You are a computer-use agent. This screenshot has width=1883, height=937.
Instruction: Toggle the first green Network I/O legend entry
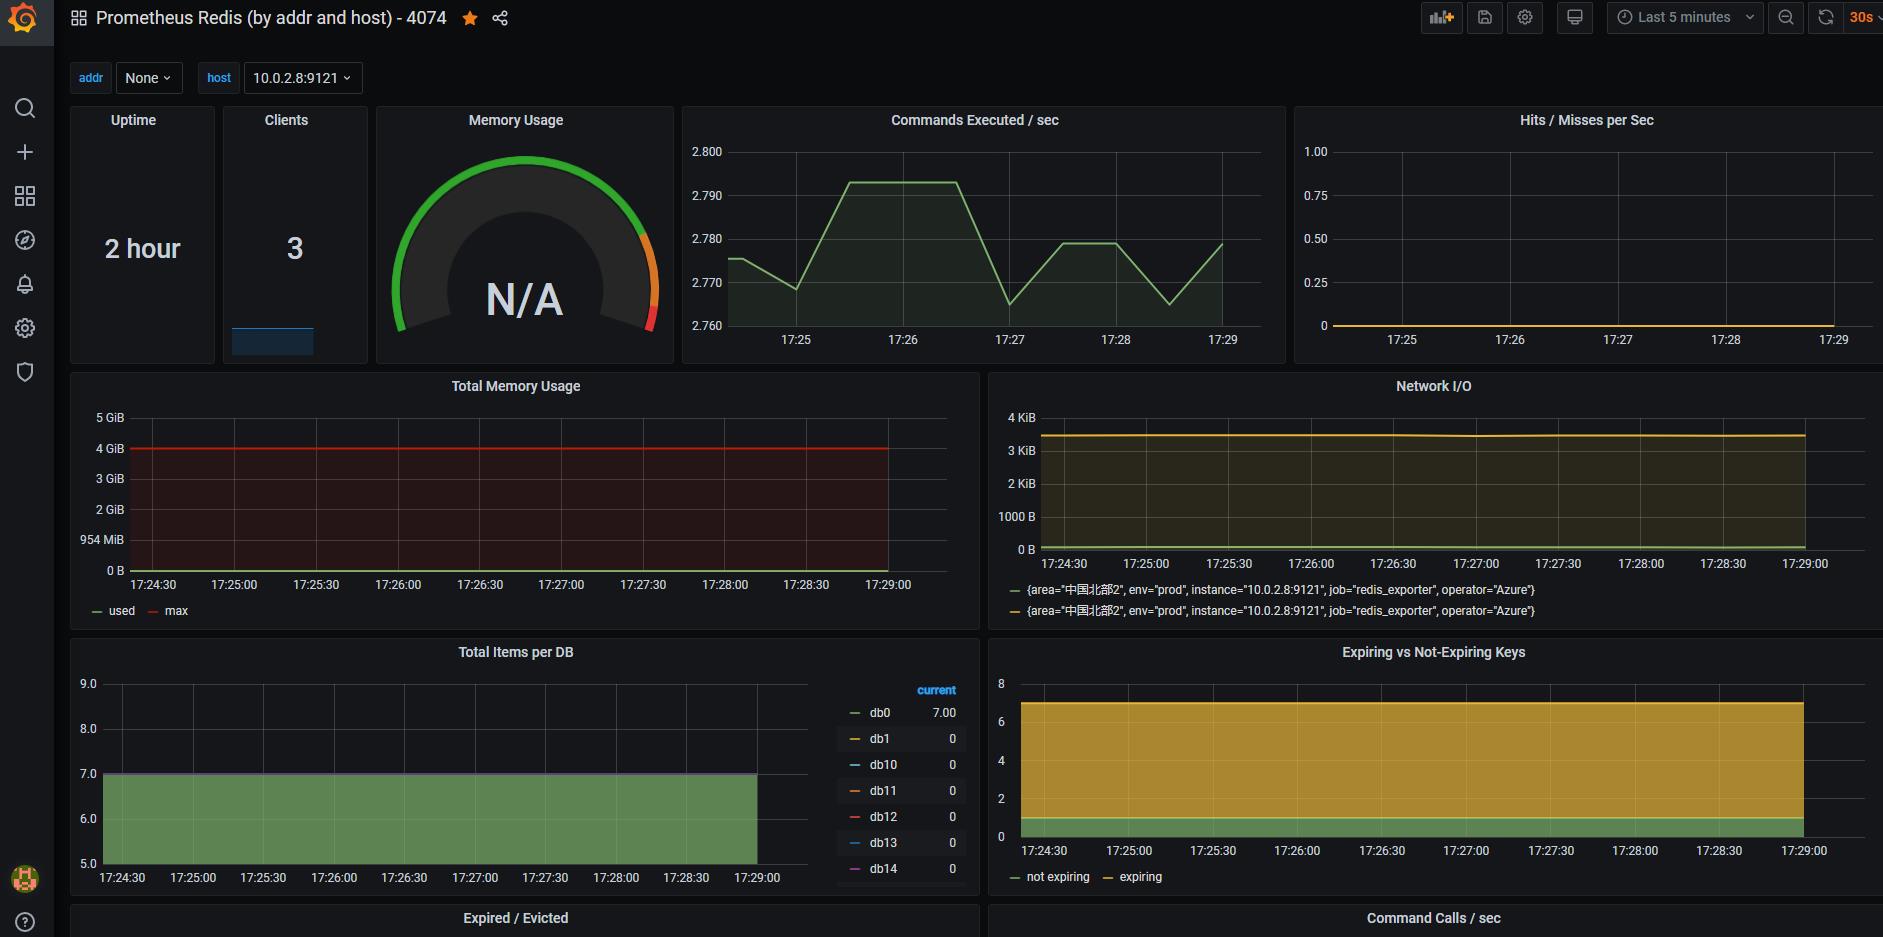(x=1280, y=590)
